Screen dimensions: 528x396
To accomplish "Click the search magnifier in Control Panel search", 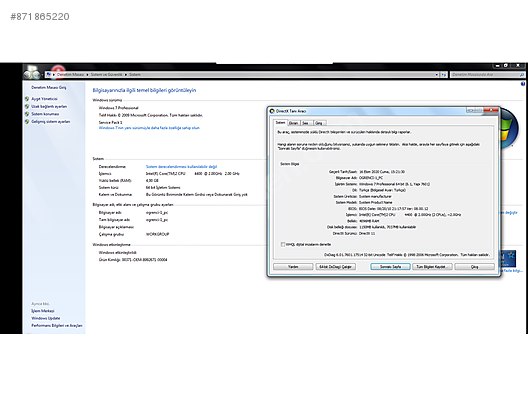I will coord(522,75).
